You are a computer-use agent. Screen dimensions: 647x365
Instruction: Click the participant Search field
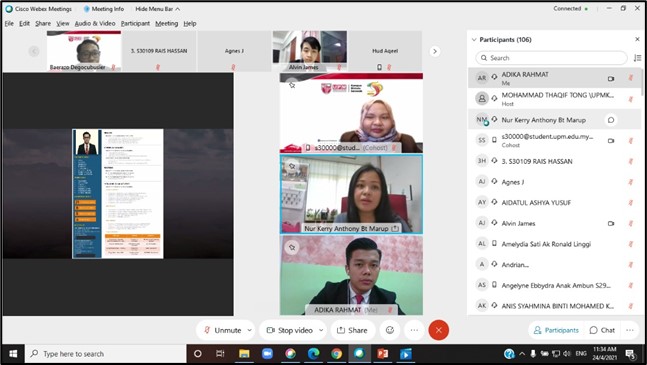[551, 58]
